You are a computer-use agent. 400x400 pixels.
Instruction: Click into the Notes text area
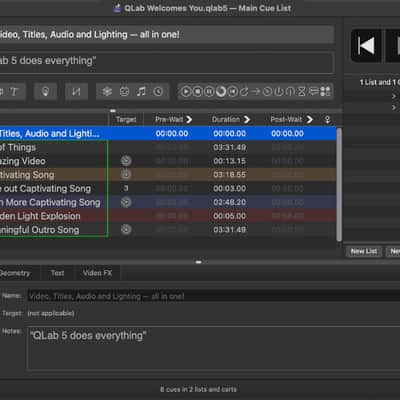tap(213, 348)
